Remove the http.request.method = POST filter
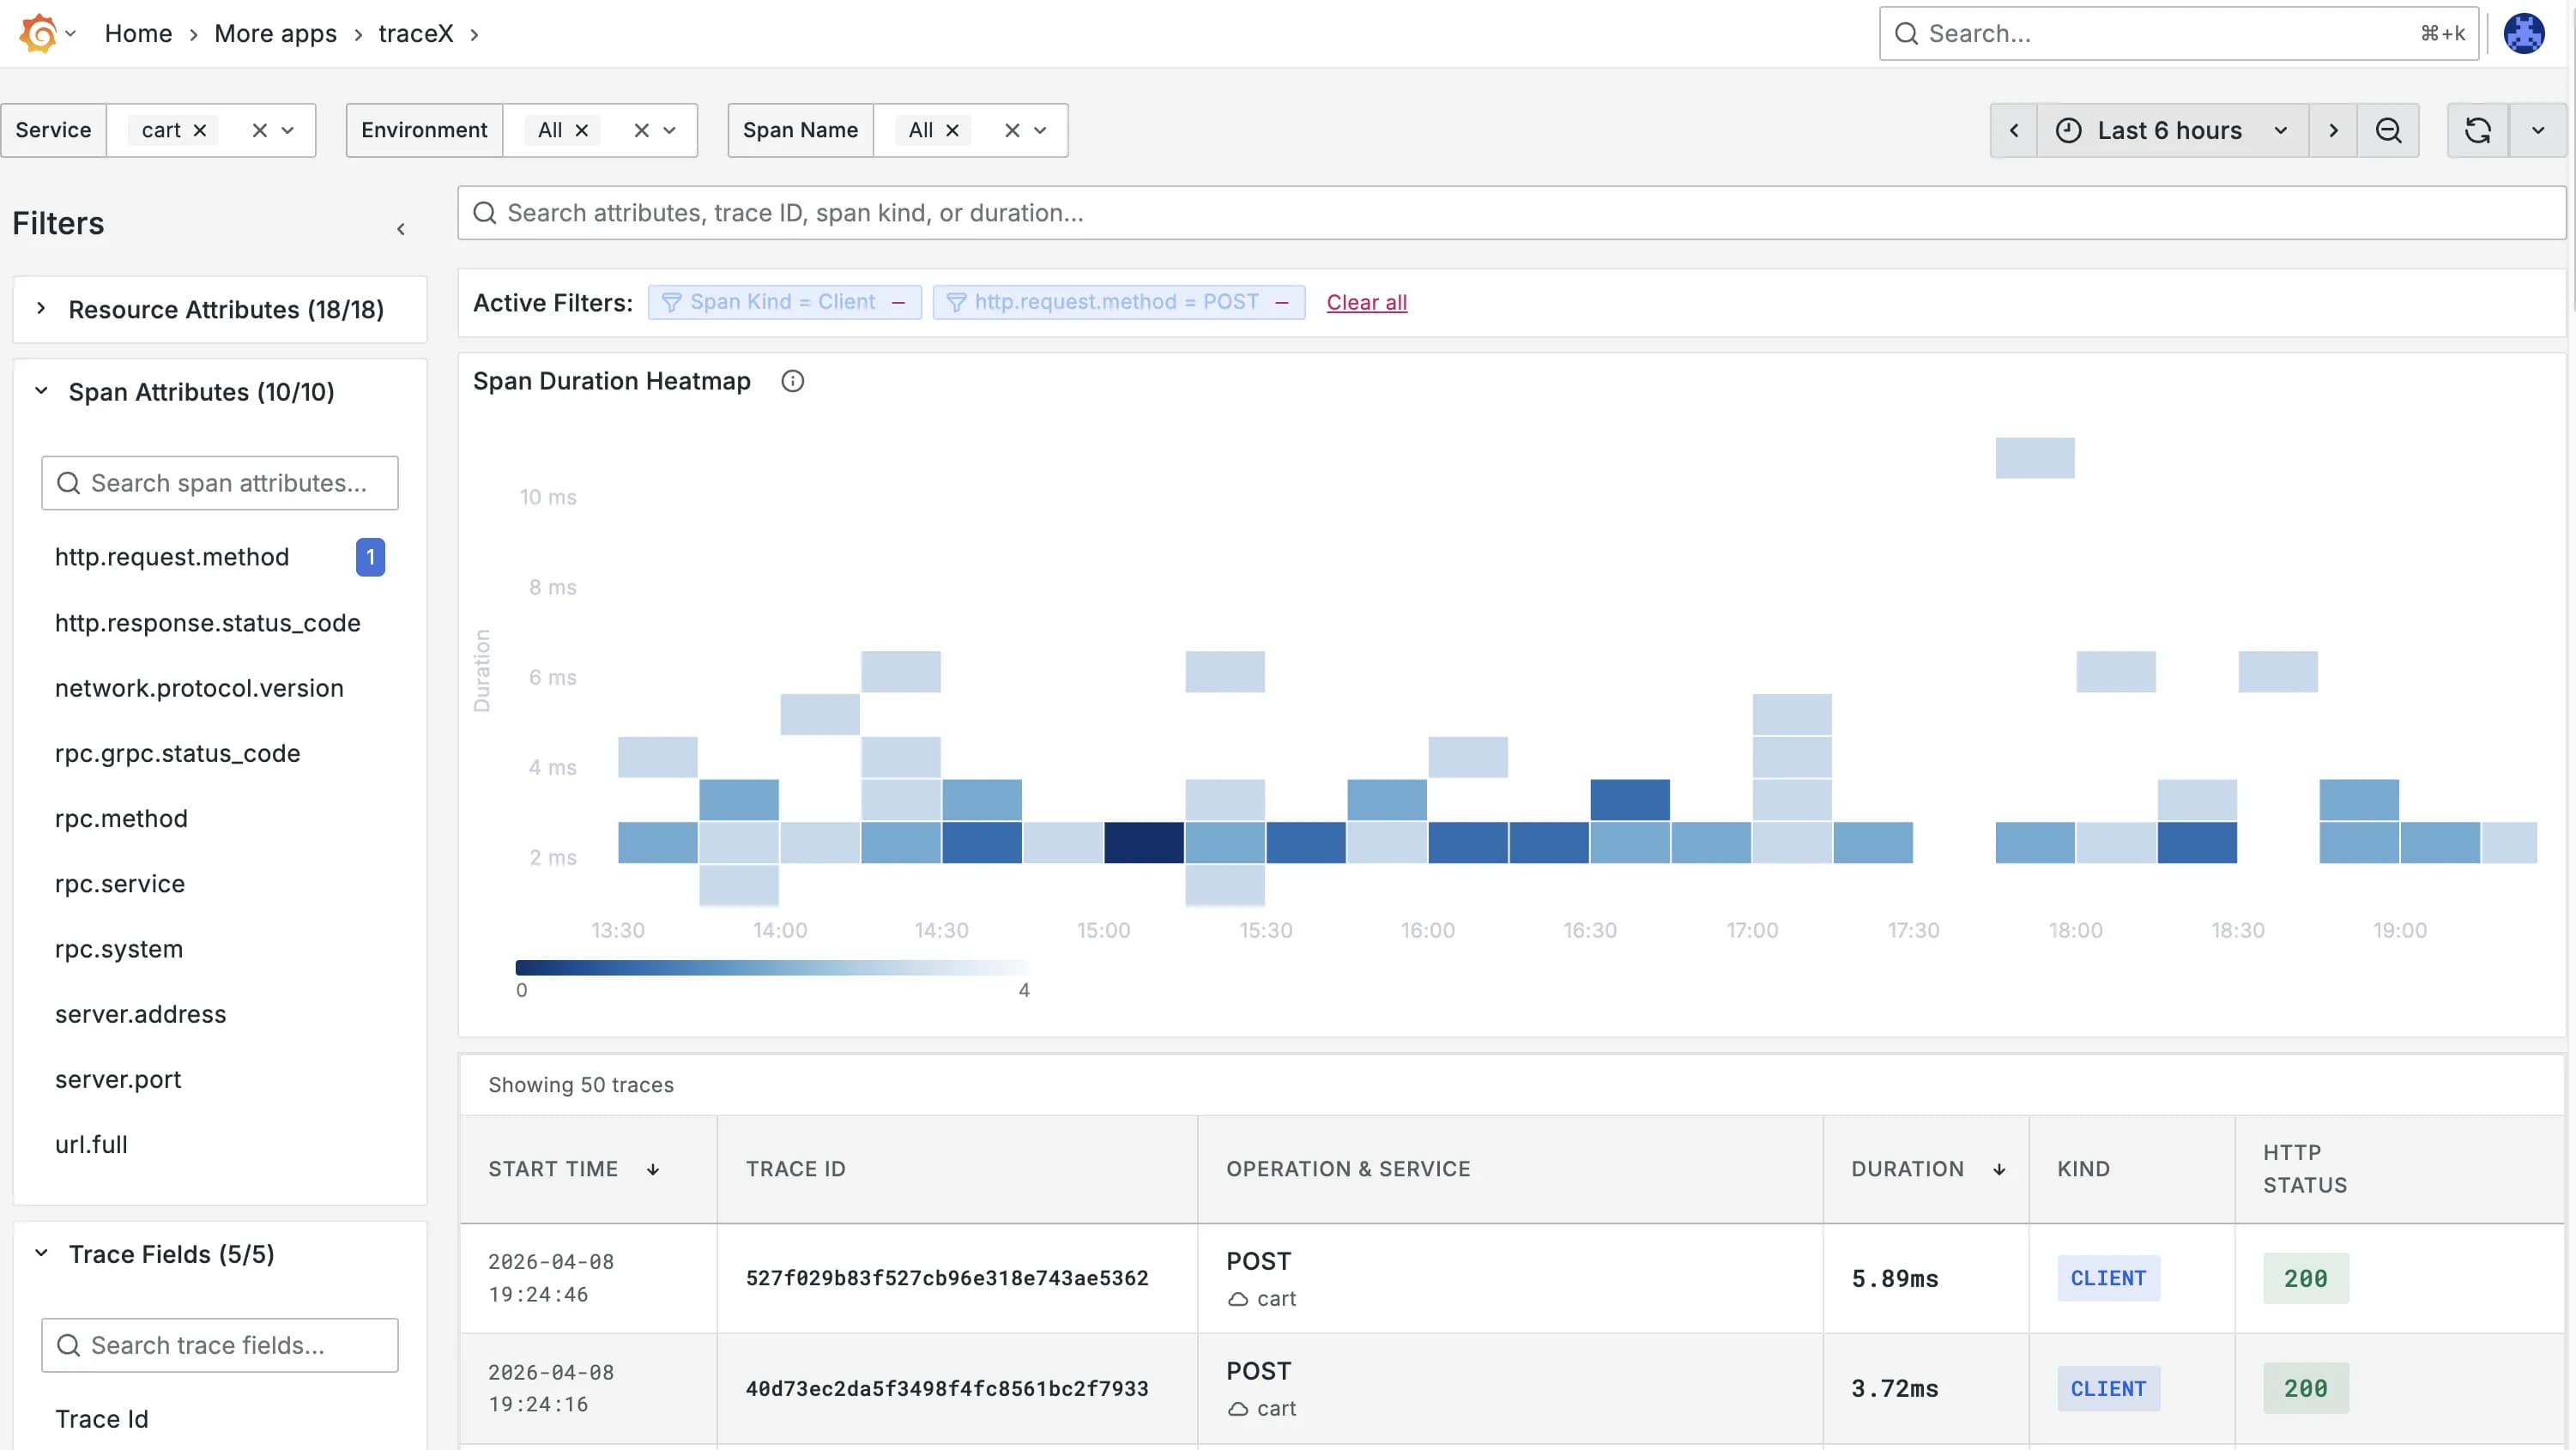This screenshot has height=1450, width=2576. click(1282, 302)
